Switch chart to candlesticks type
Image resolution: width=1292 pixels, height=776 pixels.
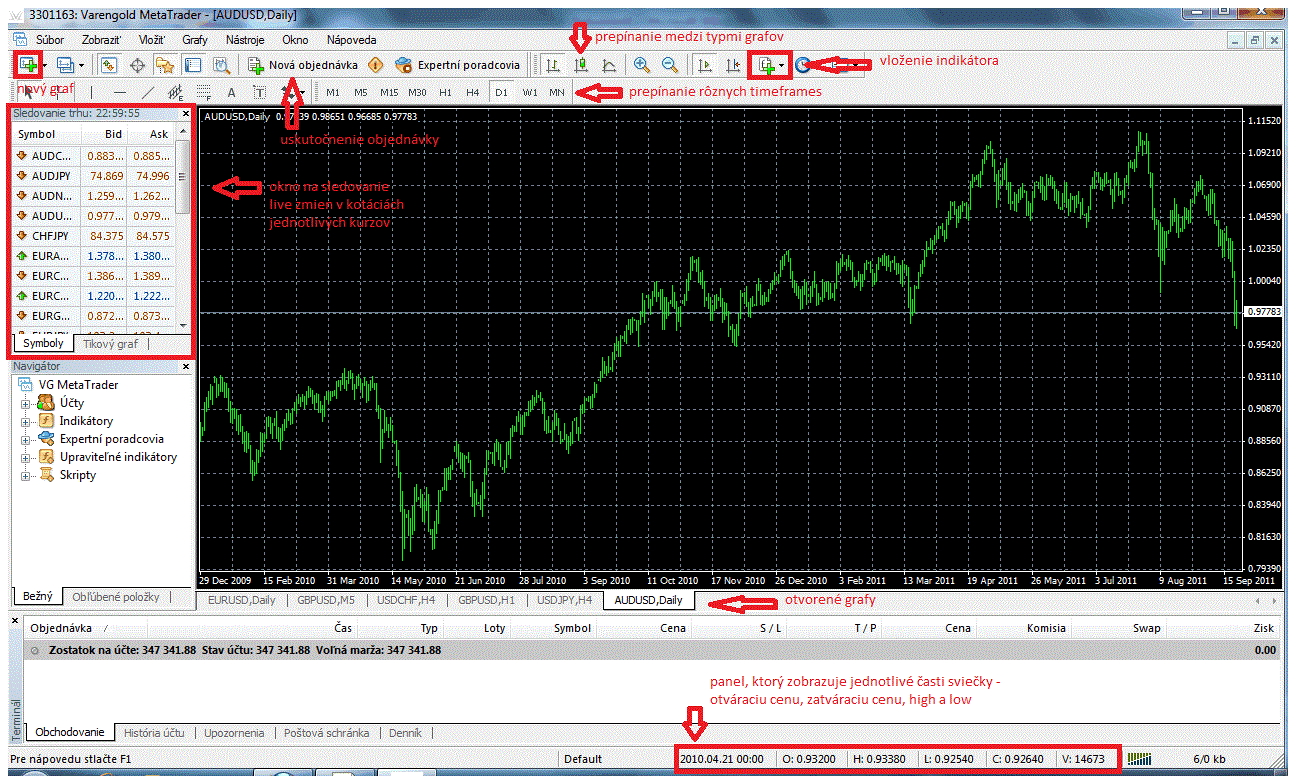[580, 65]
